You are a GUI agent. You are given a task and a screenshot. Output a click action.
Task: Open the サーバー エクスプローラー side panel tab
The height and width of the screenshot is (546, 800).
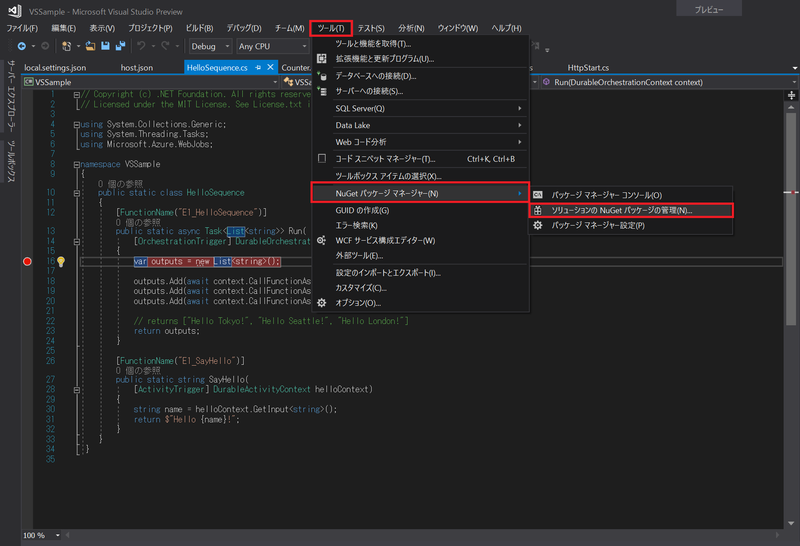click(11, 96)
